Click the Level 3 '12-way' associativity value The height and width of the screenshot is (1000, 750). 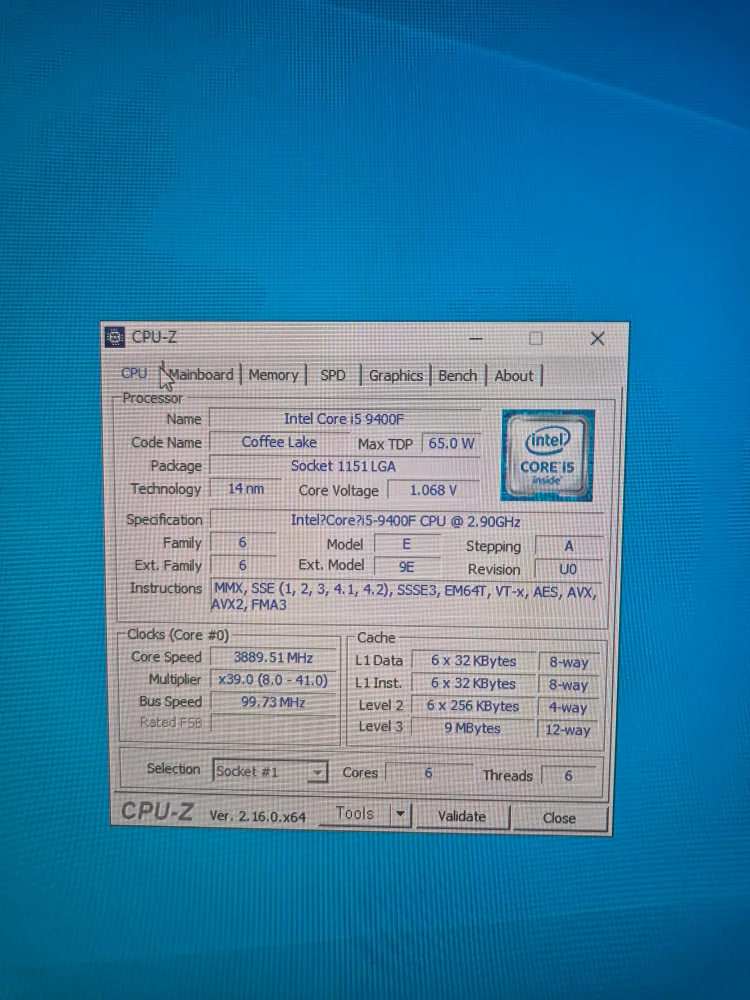568,730
